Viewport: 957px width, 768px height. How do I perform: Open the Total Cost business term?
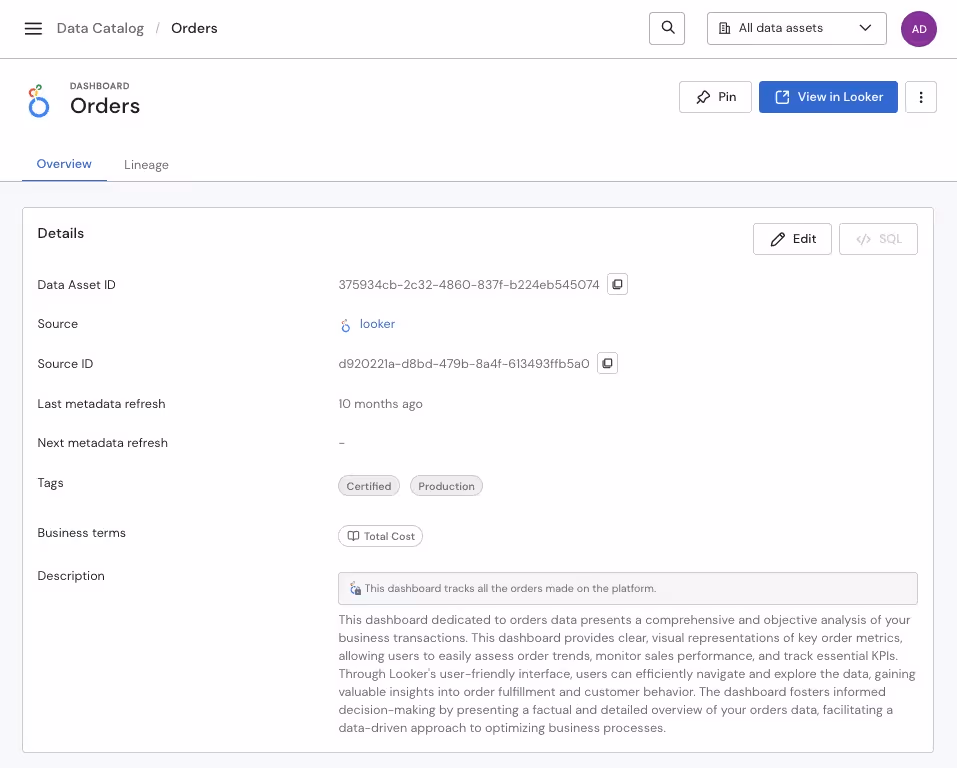tap(380, 536)
